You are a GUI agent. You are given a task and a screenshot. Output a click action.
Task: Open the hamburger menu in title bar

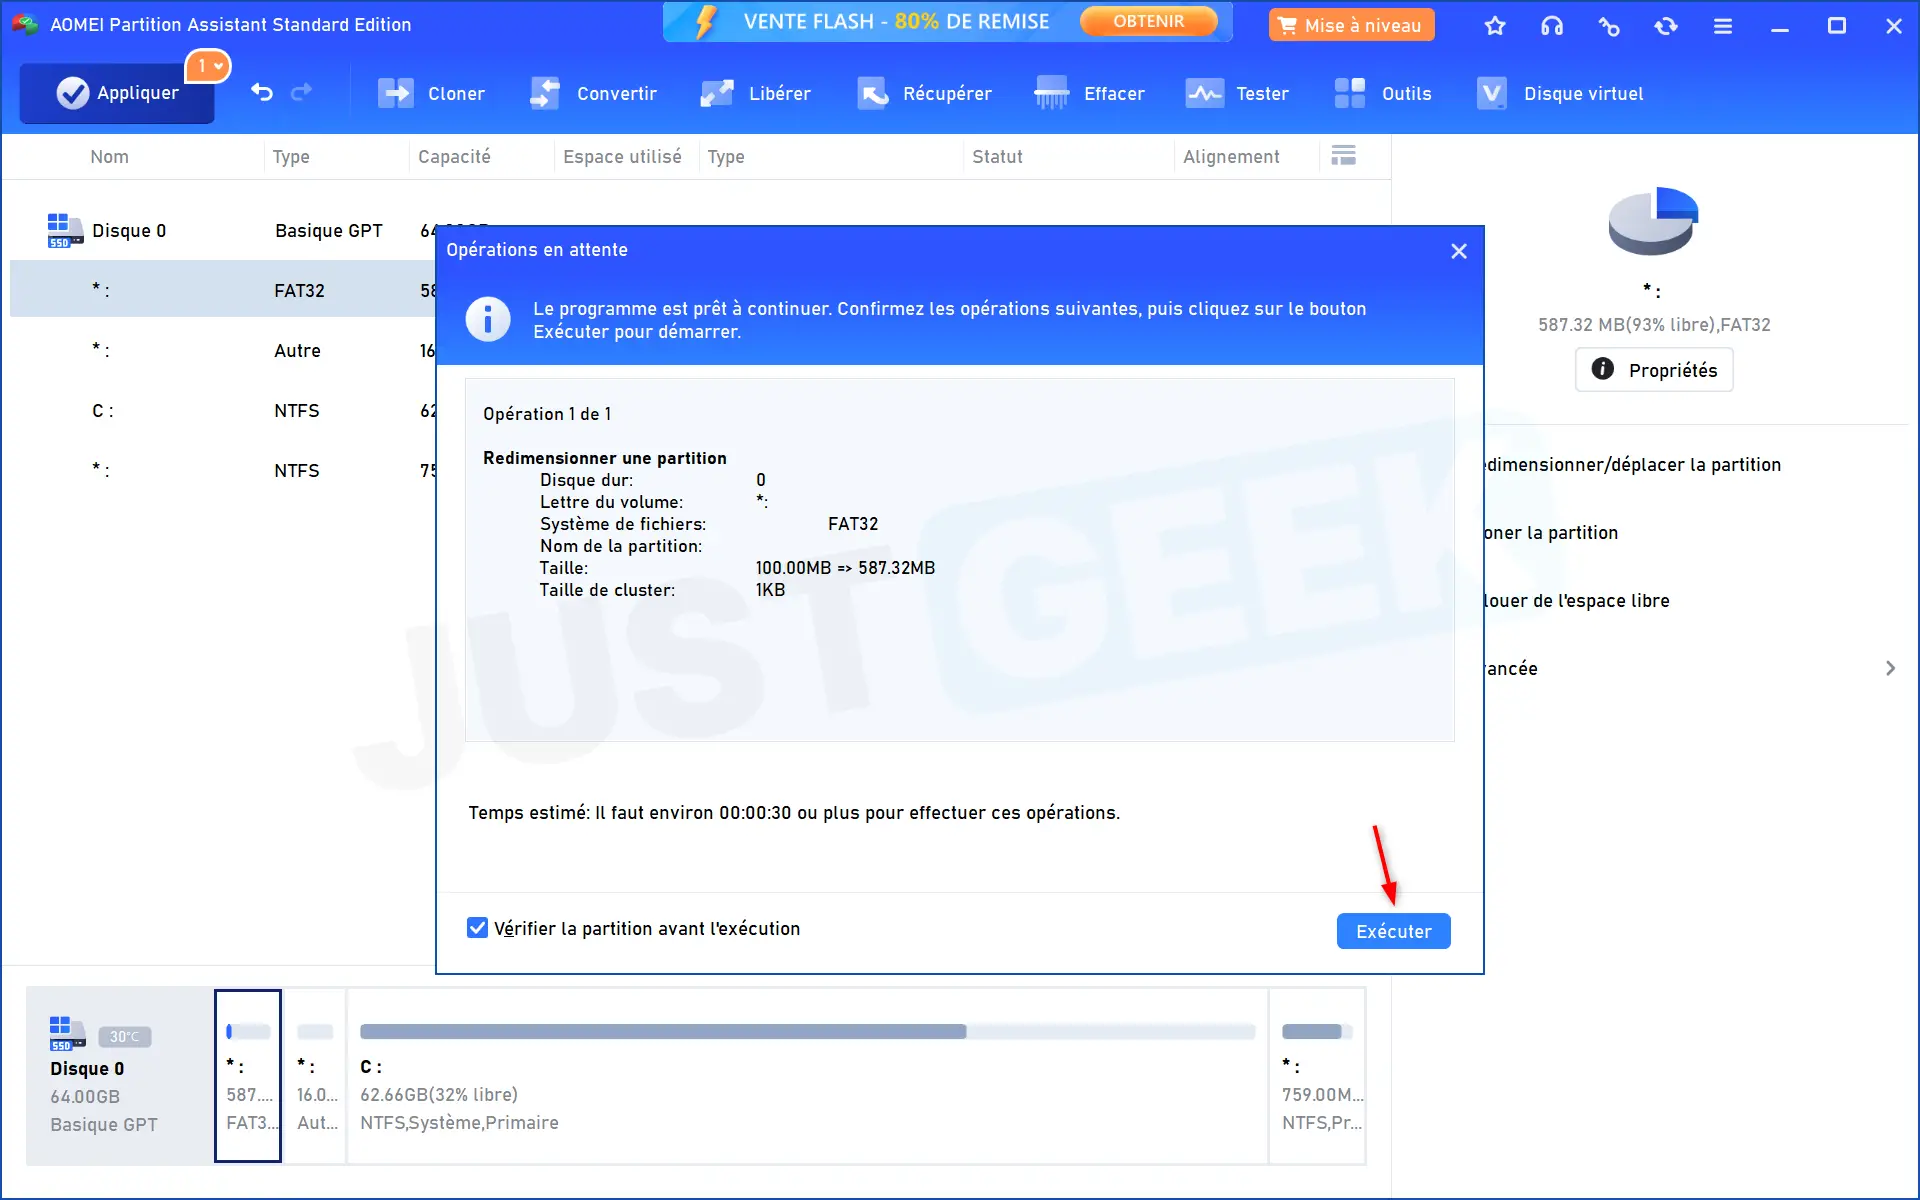click(x=1723, y=26)
